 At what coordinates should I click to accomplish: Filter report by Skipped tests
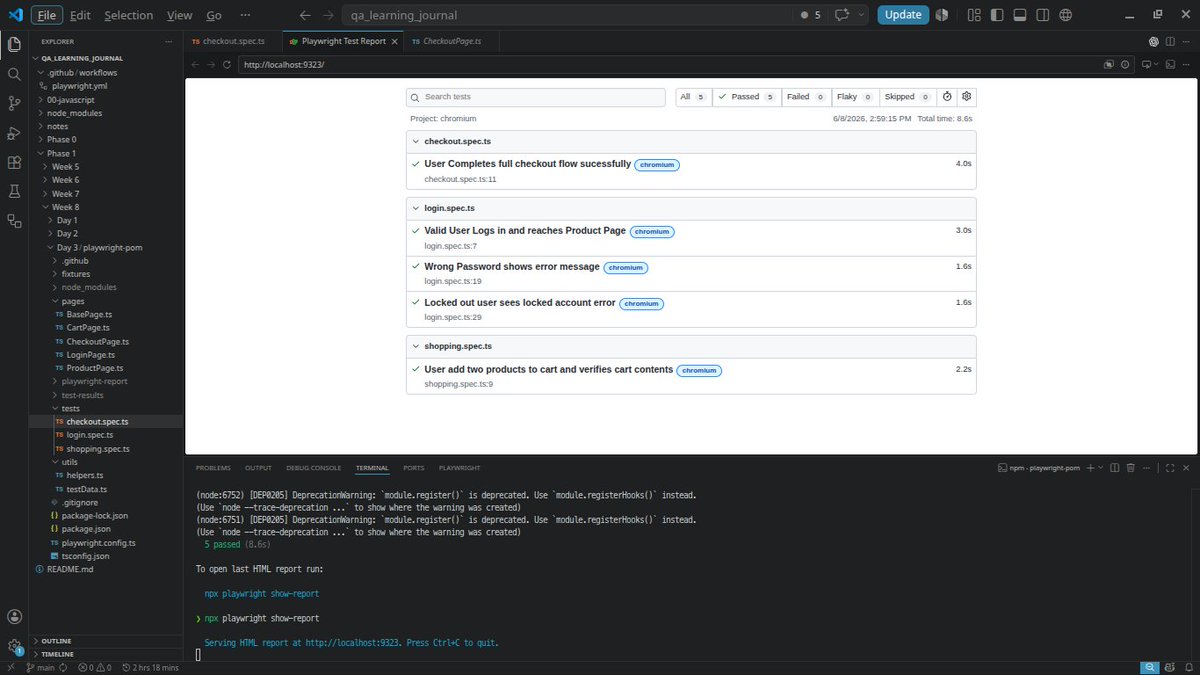pos(907,97)
